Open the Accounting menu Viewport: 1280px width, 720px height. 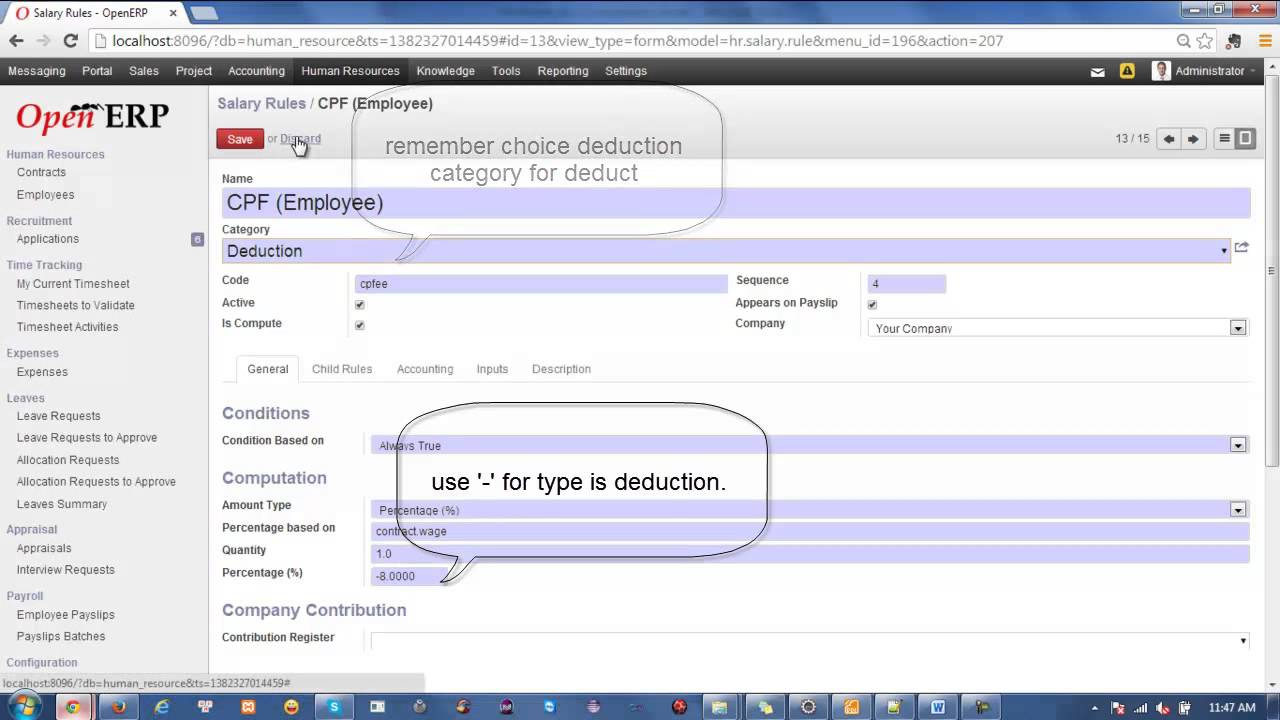coord(256,71)
